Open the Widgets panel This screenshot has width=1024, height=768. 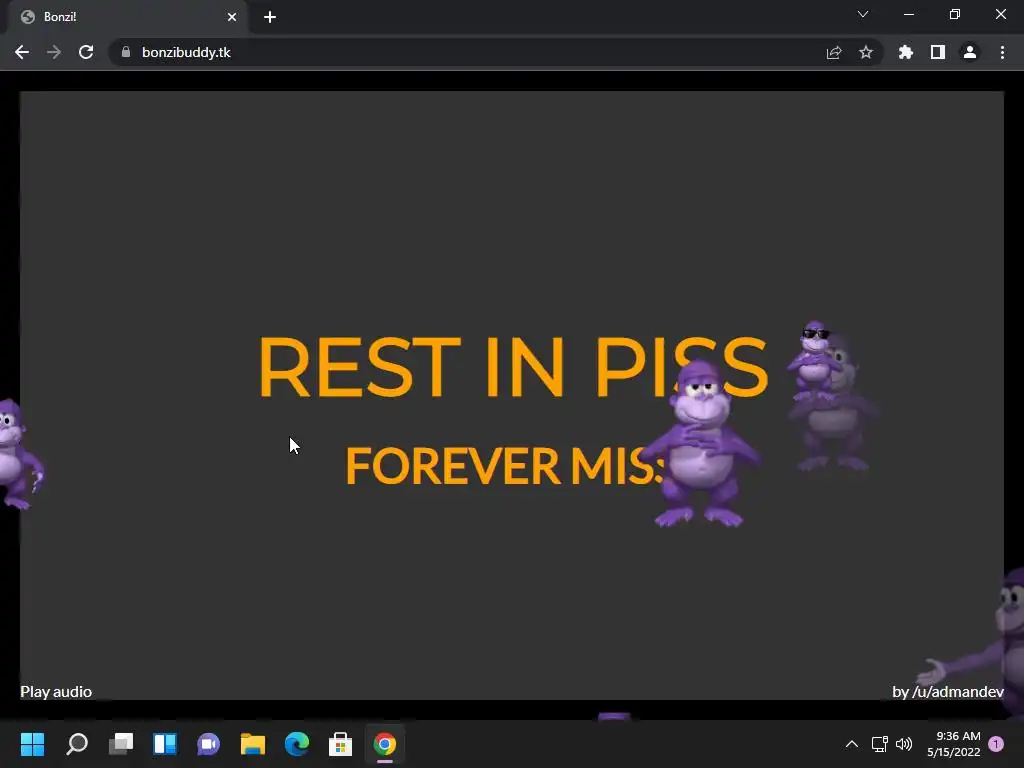(x=165, y=744)
